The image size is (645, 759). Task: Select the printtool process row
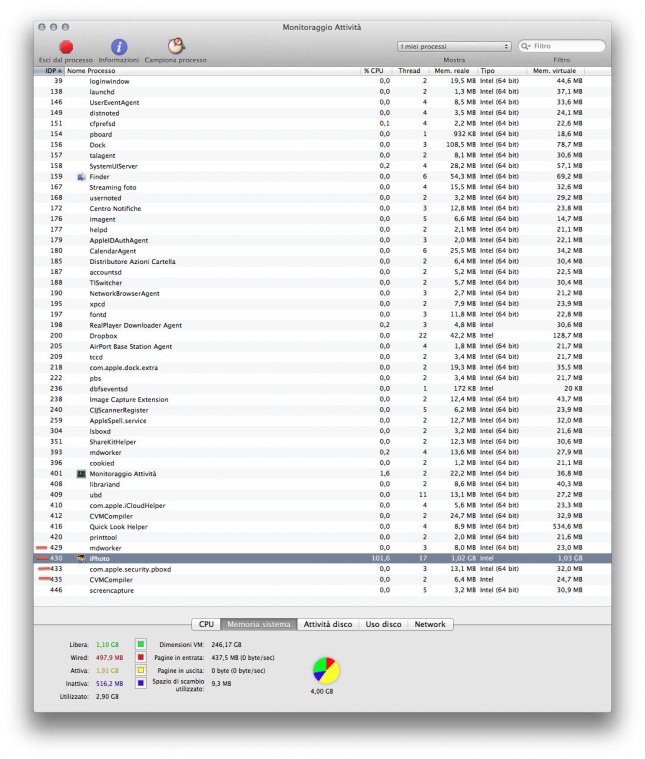[322, 537]
